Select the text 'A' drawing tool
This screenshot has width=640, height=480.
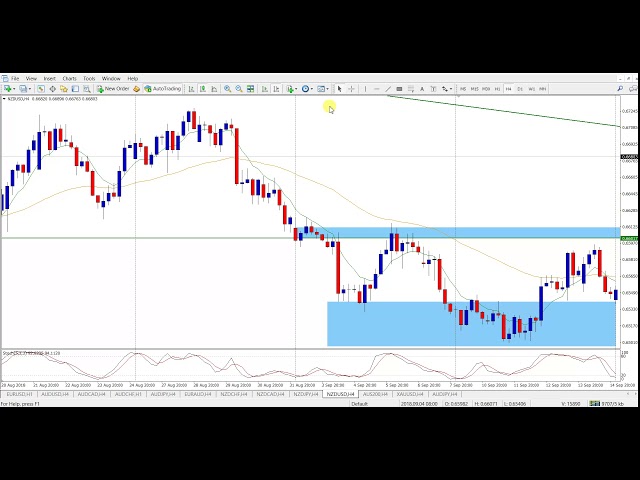422,89
